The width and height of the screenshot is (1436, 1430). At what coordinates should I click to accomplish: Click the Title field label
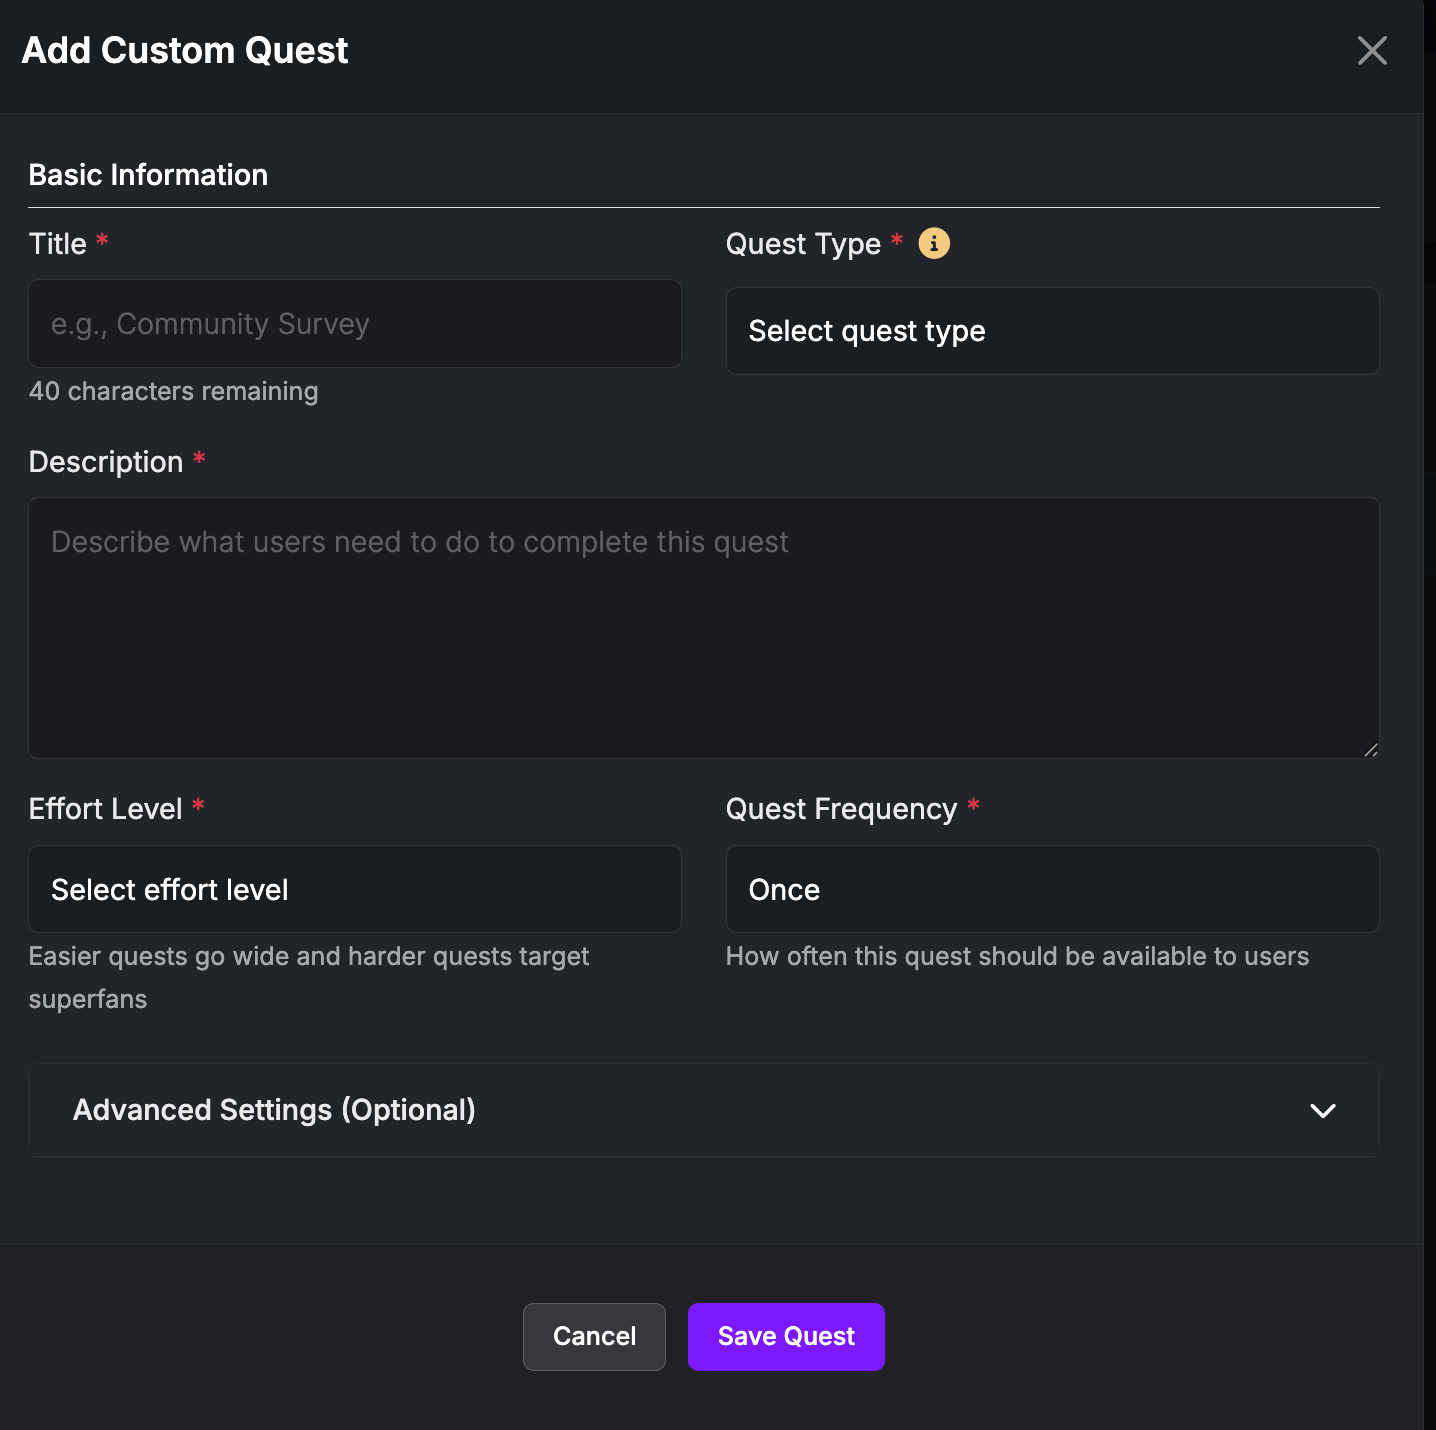(58, 244)
